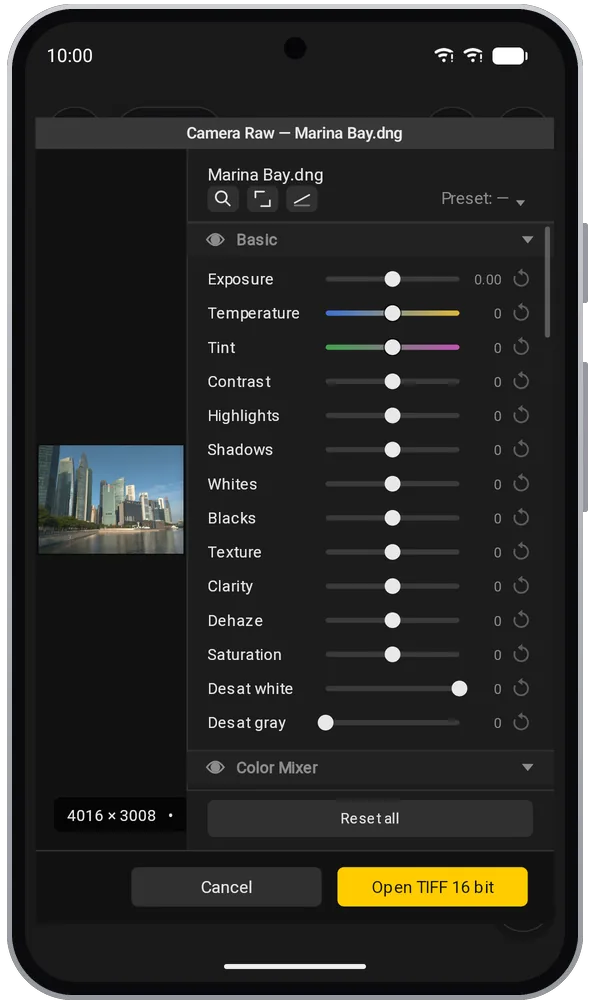Toggle Color Mixer visibility eye
590x1004 pixels.
215,767
